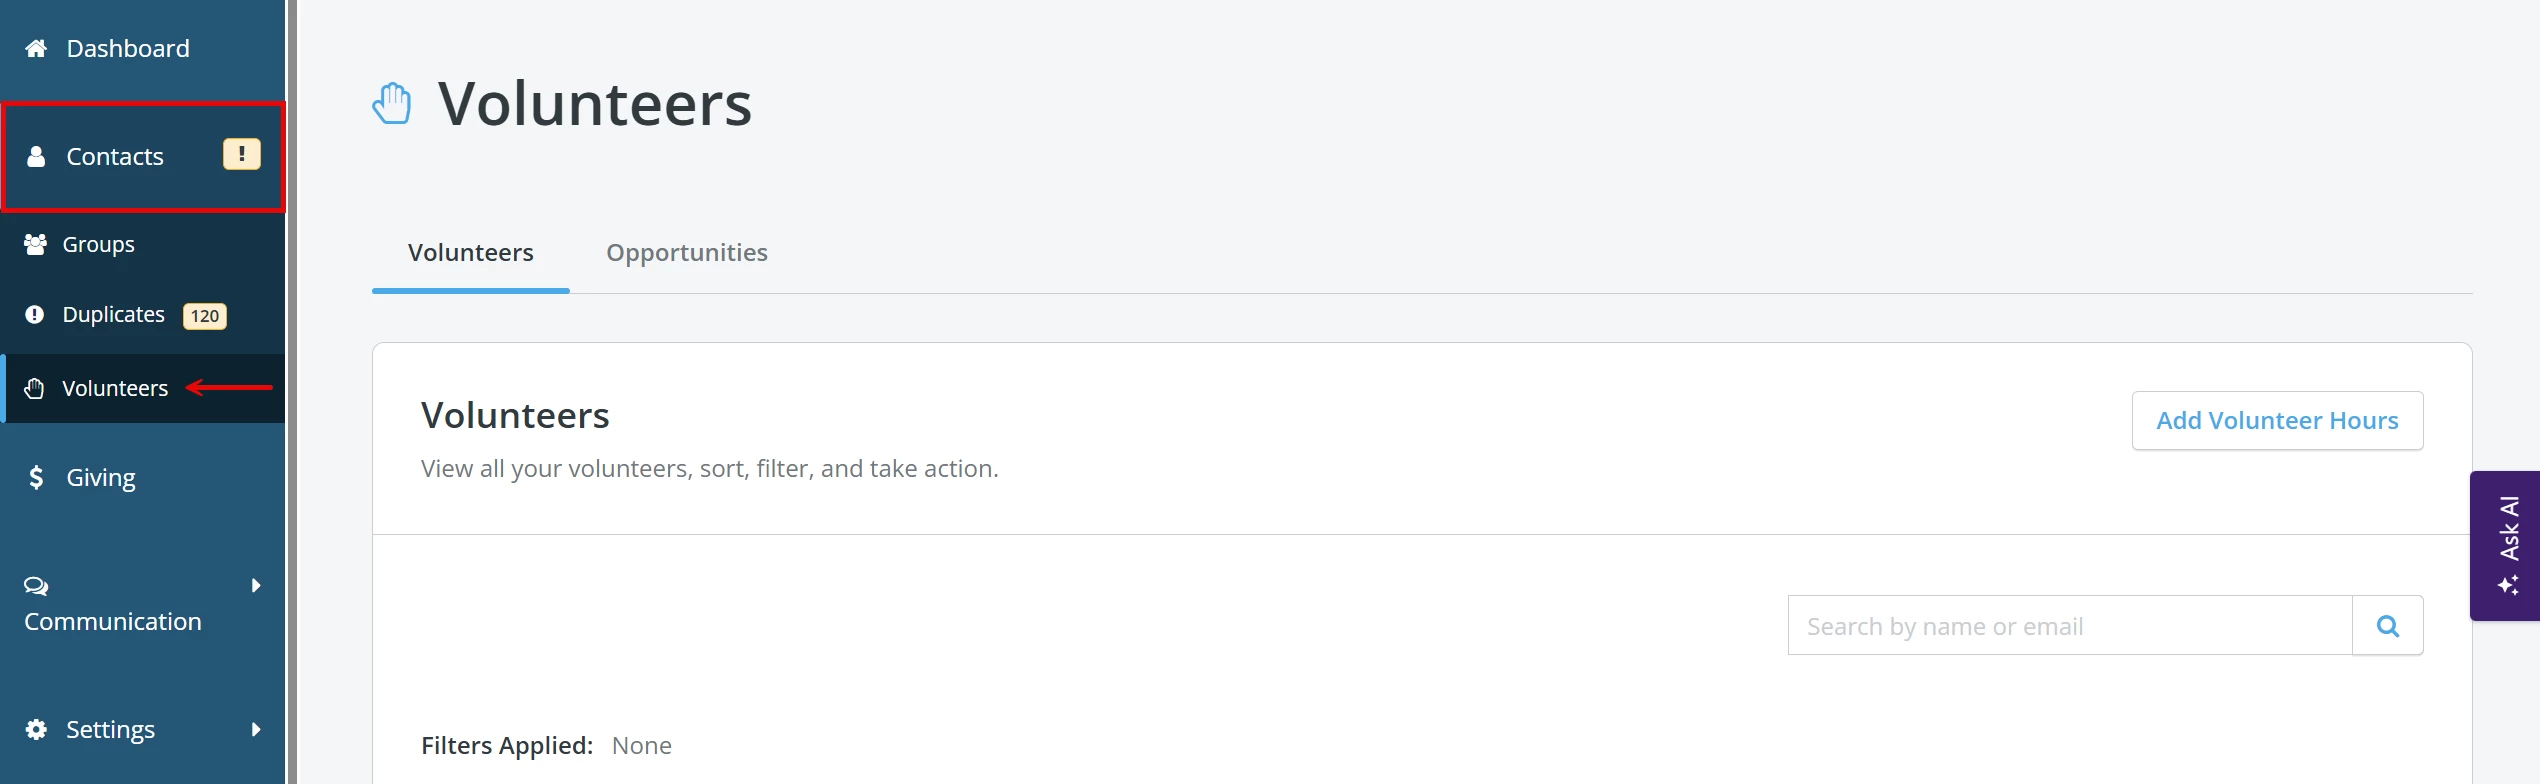Click the Contacts alert notification badge
Viewport: 2540px width, 784px height.
pyautogui.click(x=240, y=154)
